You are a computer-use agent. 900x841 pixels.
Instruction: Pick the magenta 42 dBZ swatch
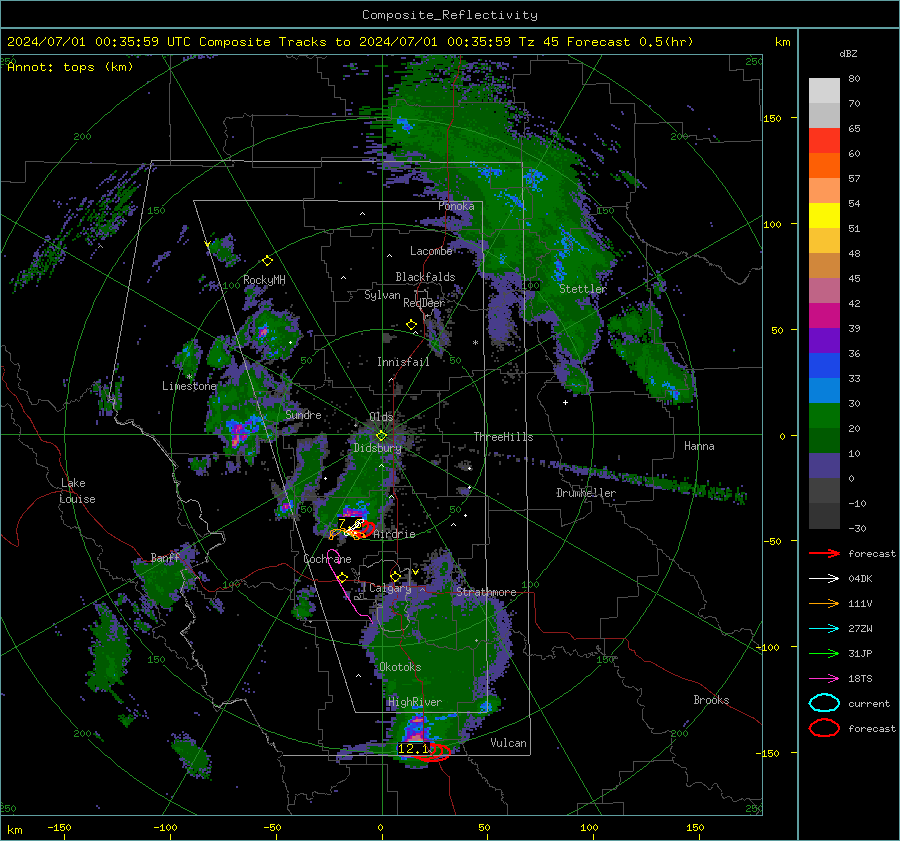point(824,316)
